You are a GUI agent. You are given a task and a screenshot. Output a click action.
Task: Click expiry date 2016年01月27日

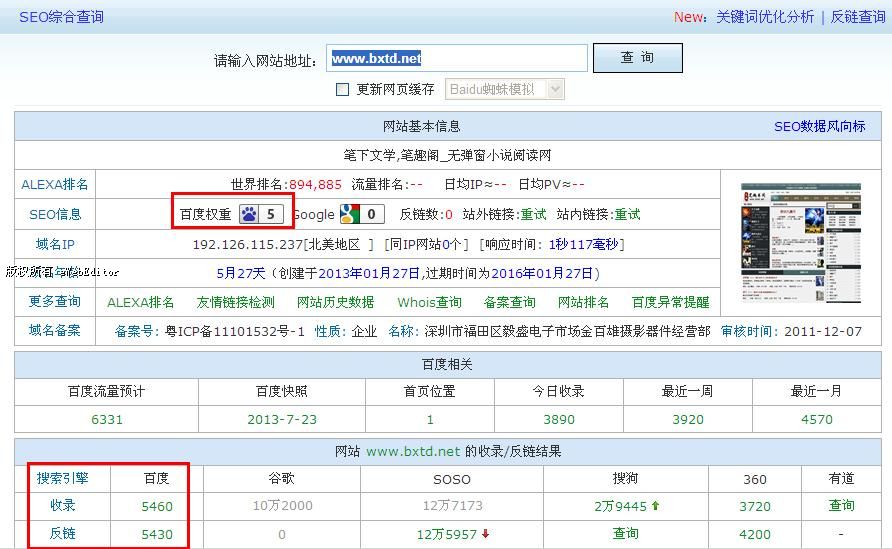[542, 274]
